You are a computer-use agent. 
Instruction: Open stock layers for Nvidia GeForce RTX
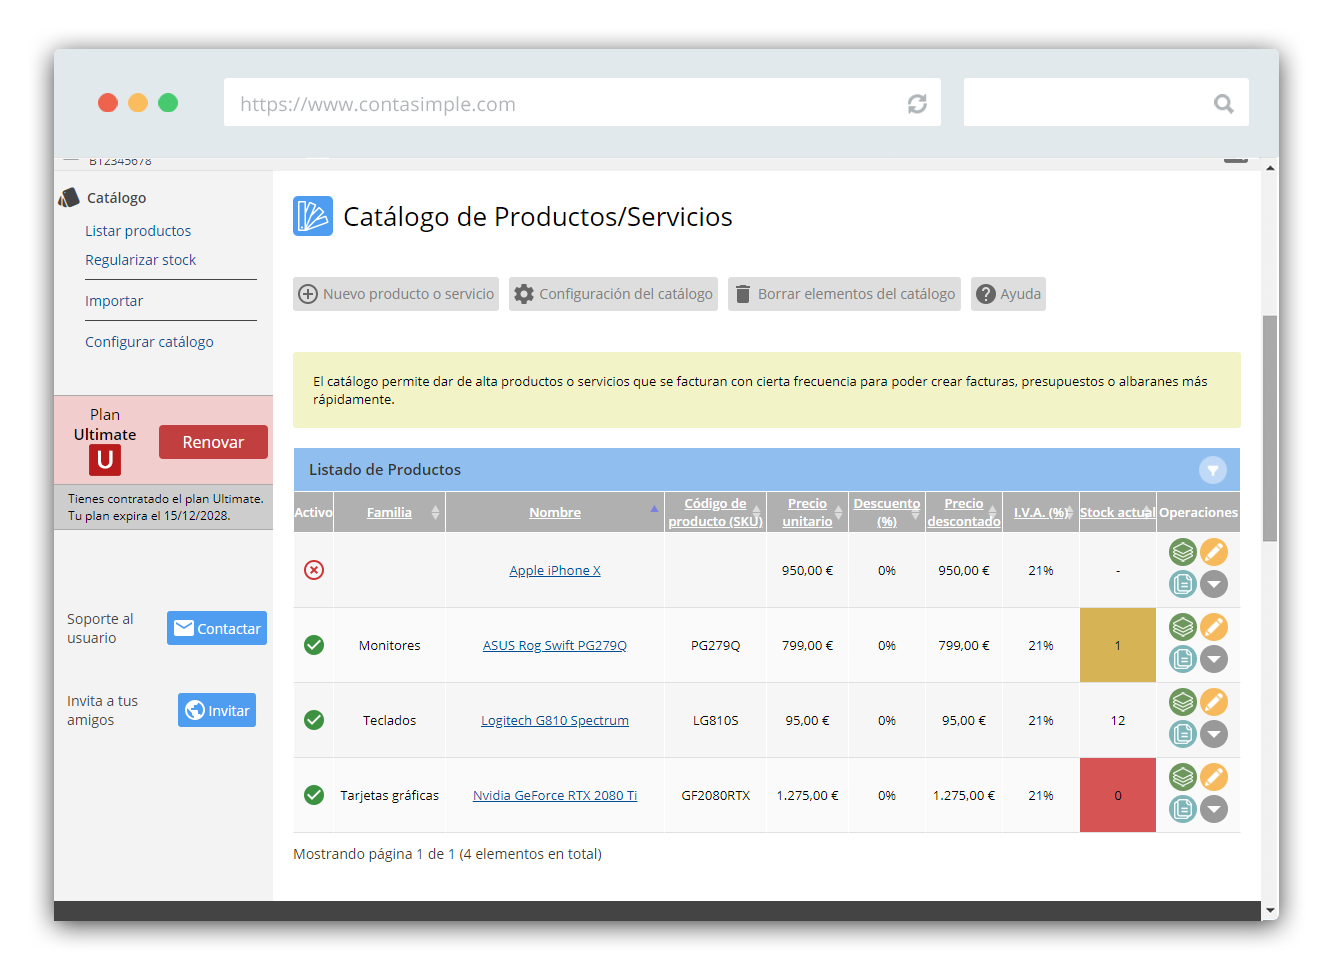click(1183, 777)
